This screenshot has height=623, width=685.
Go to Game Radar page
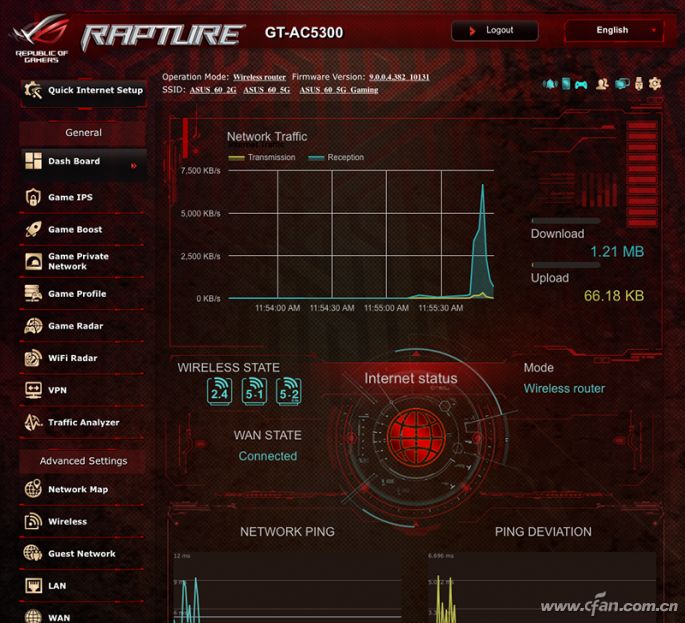coord(83,326)
